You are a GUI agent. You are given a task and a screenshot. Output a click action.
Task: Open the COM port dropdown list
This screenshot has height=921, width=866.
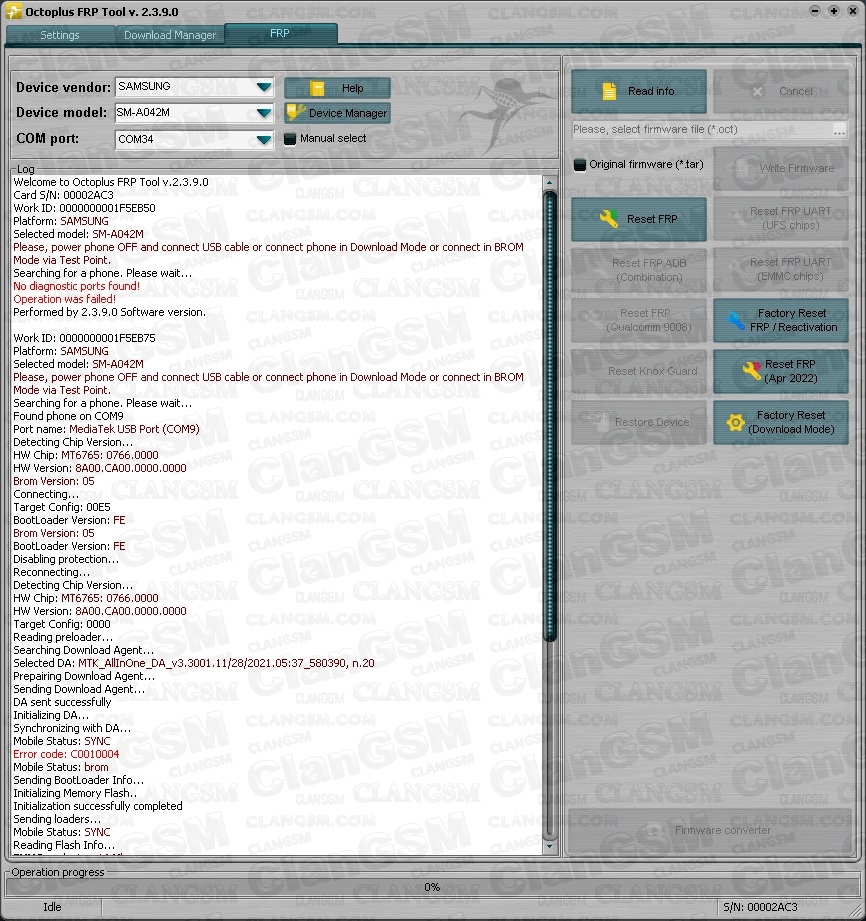pyautogui.click(x=263, y=140)
